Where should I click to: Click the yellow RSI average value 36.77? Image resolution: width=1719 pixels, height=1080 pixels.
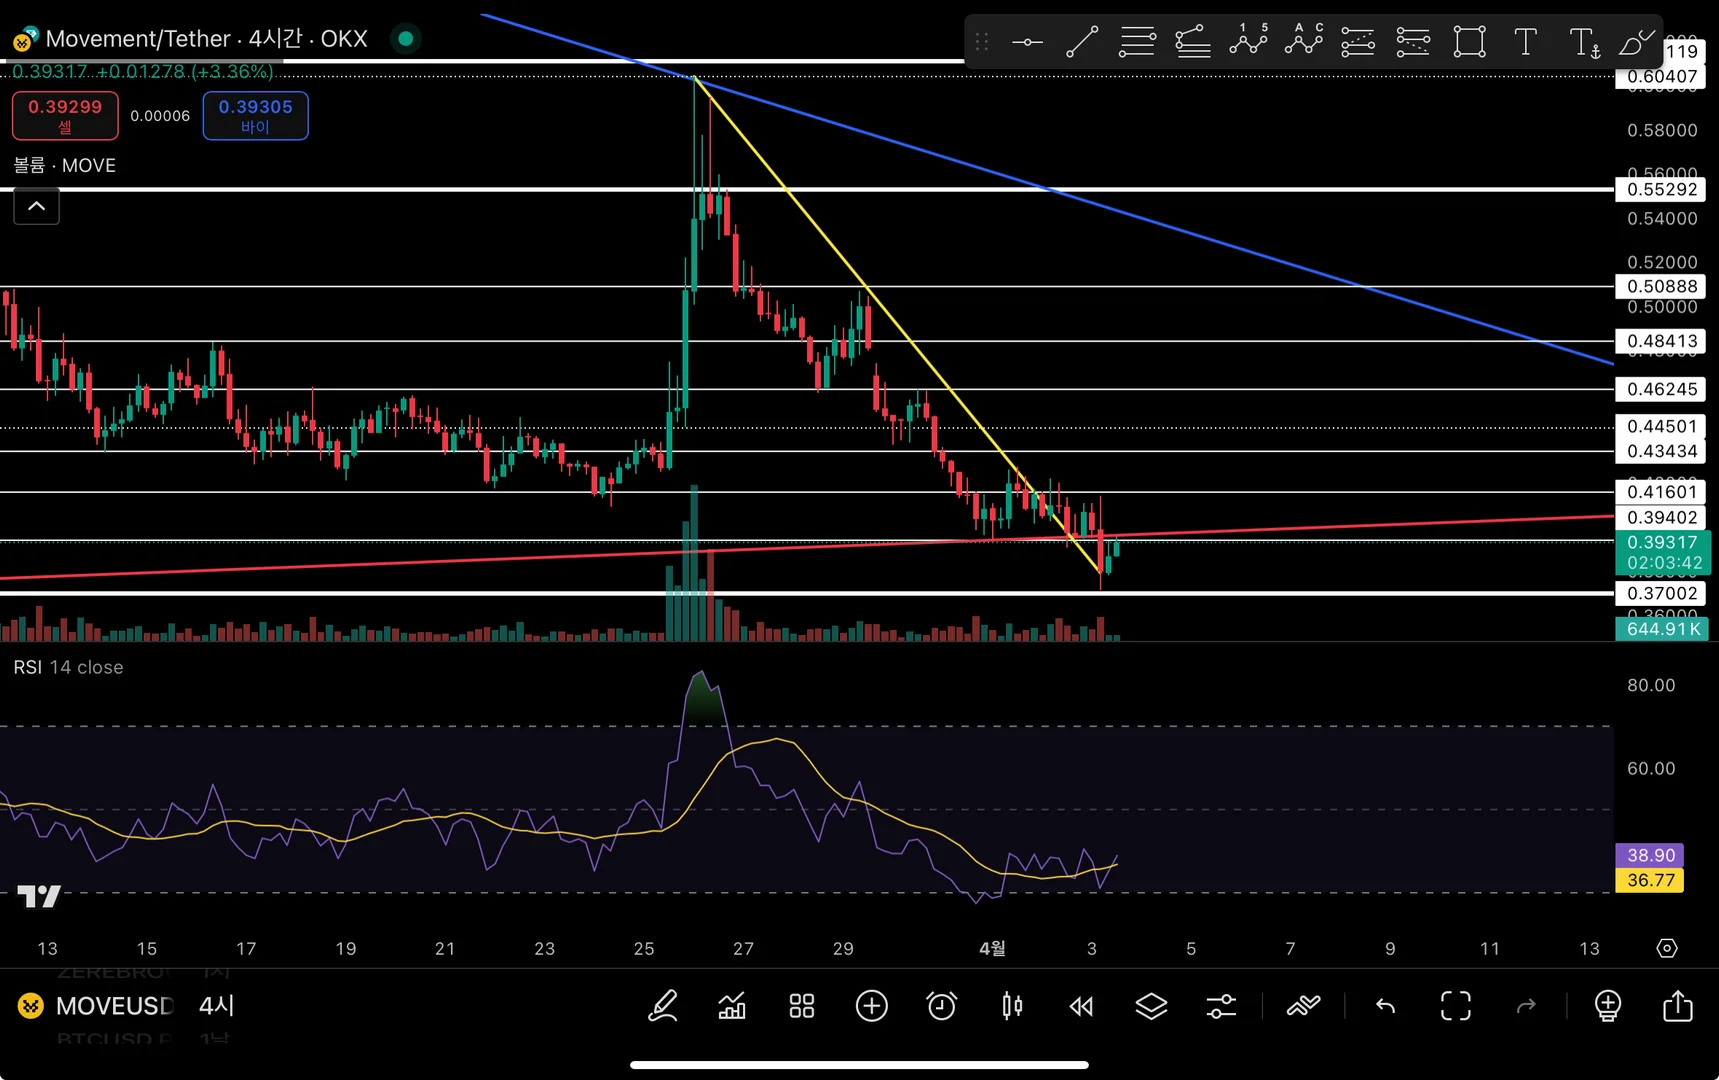click(1650, 880)
